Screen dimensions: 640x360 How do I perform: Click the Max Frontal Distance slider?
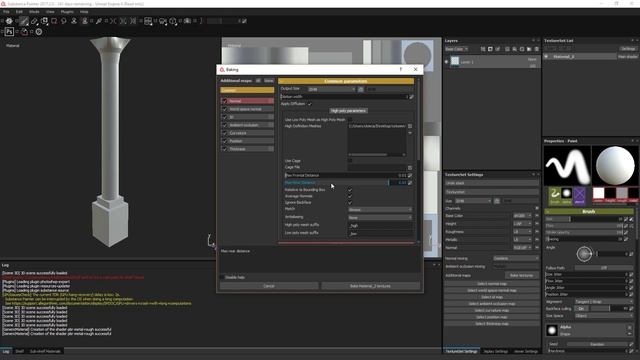345,175
